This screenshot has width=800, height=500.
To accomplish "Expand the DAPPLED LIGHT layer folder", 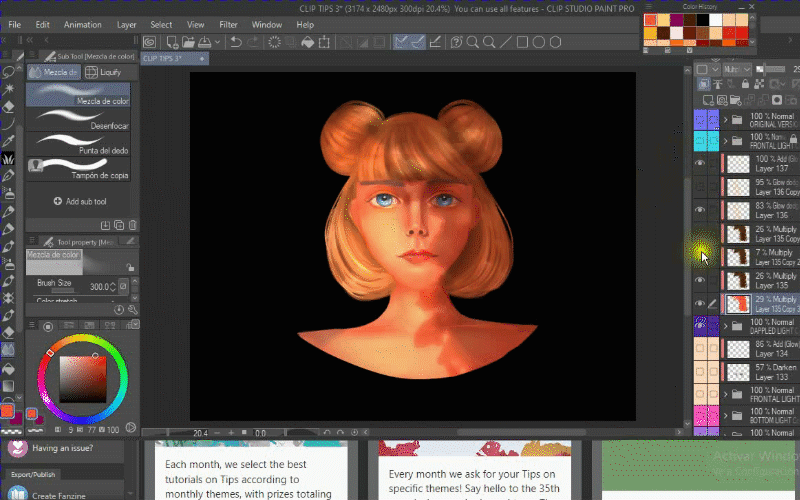I will click(725, 325).
